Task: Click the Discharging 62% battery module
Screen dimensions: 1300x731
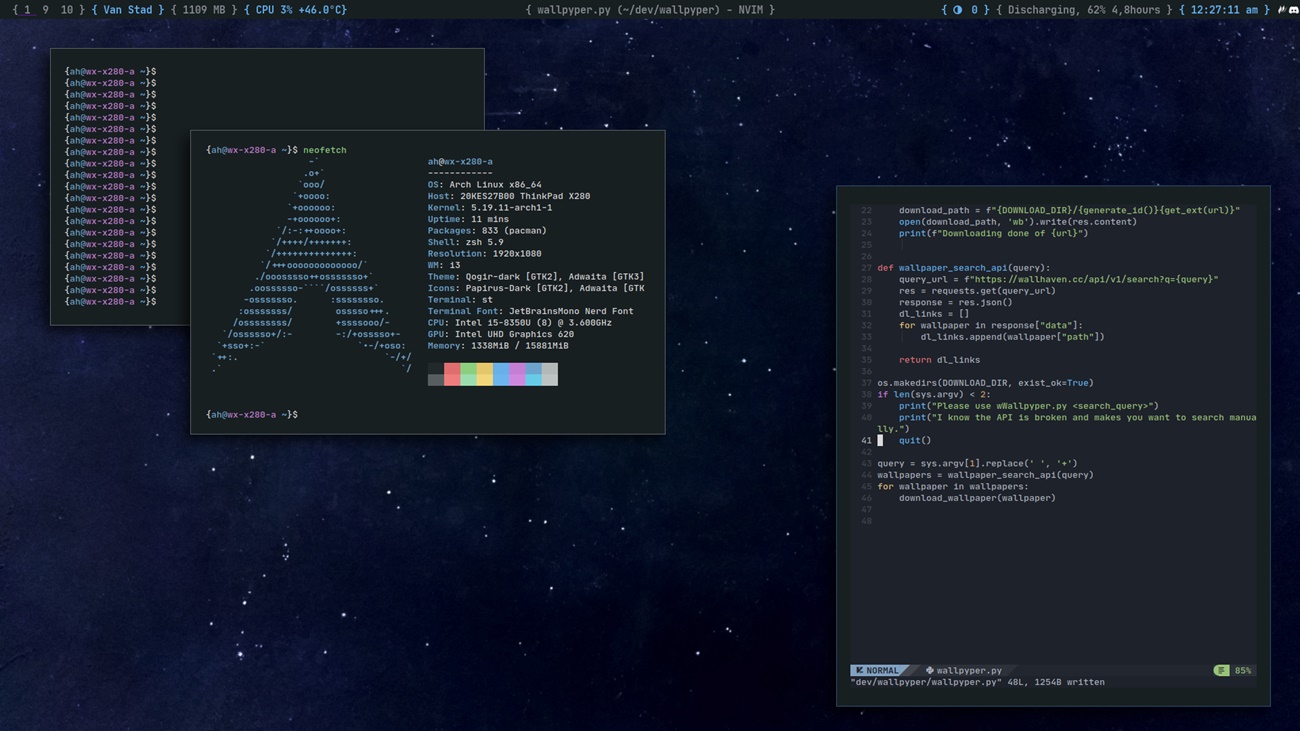Action: pyautogui.click(x=1085, y=10)
